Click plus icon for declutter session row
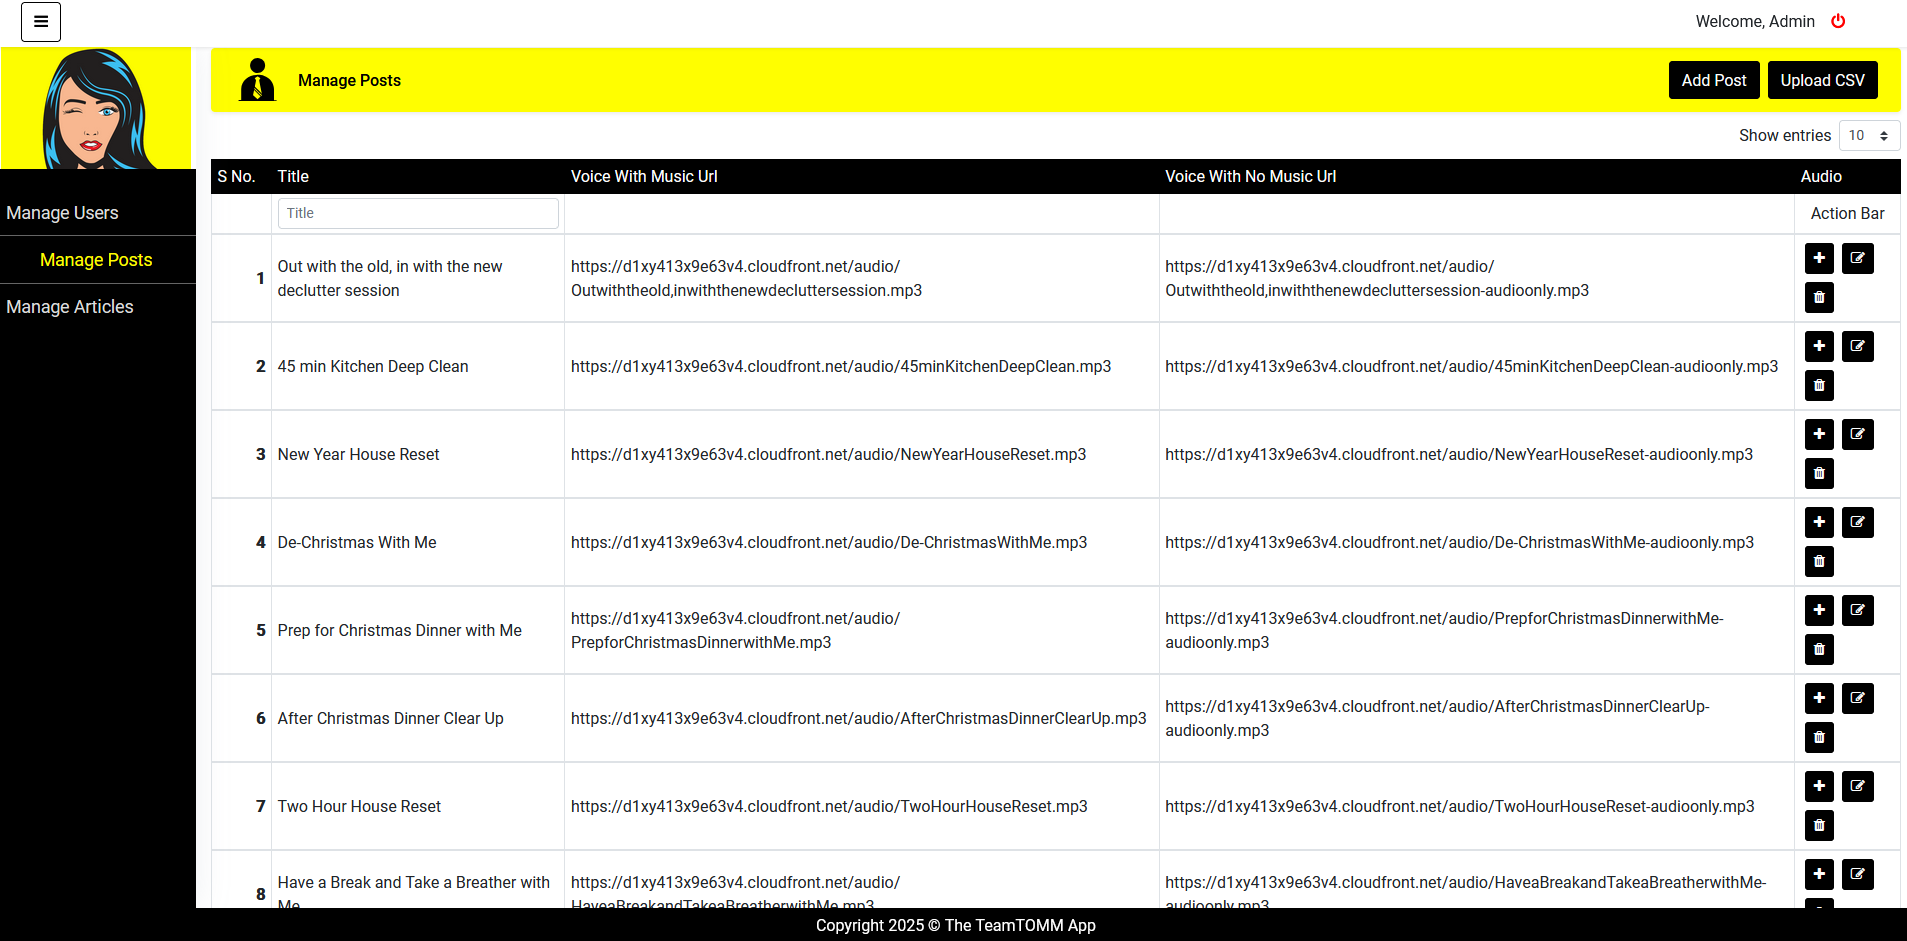1907x941 pixels. tap(1819, 258)
